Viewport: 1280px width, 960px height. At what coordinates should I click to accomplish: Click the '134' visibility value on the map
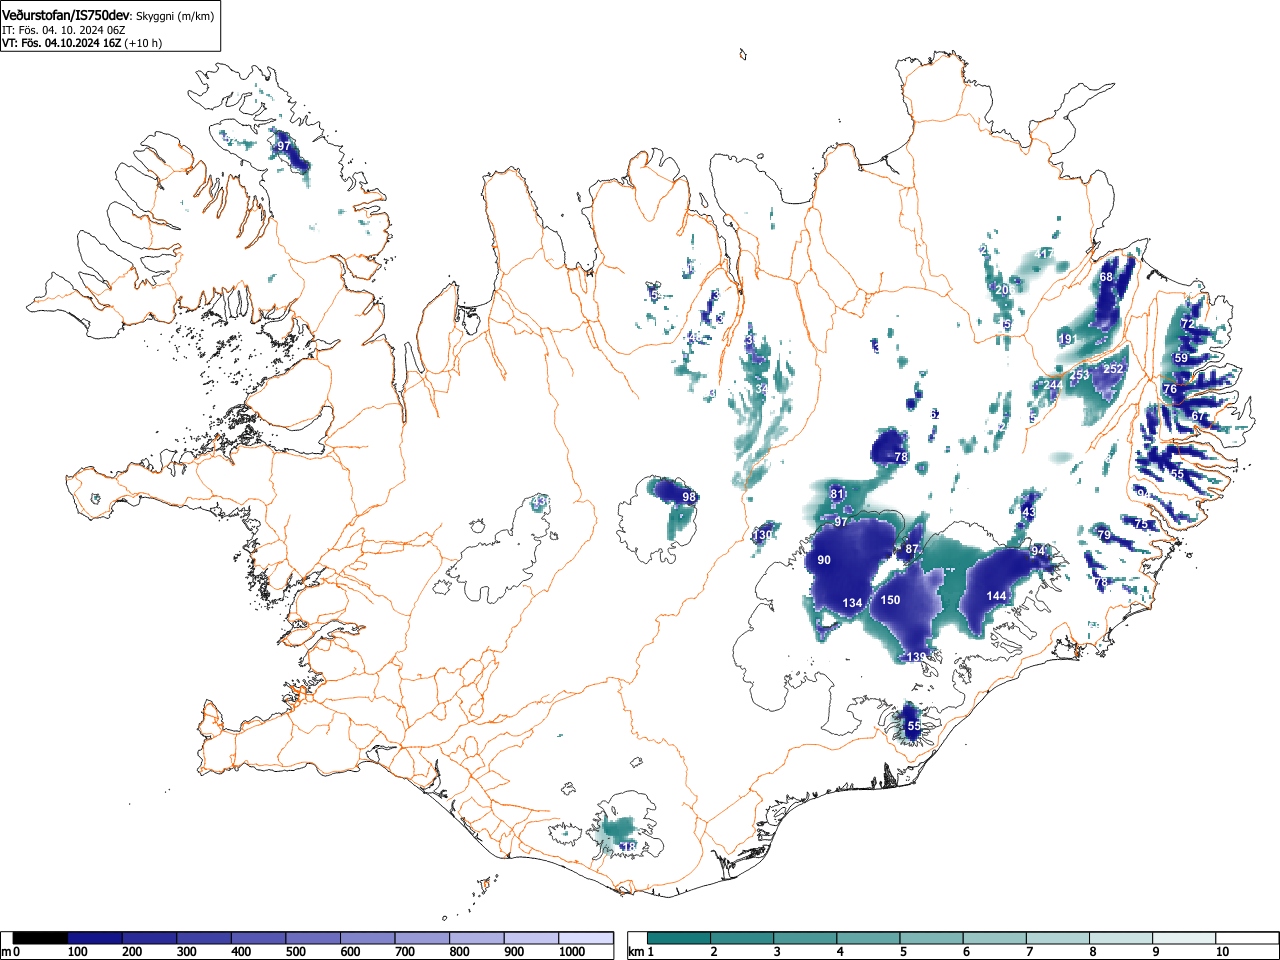point(852,603)
